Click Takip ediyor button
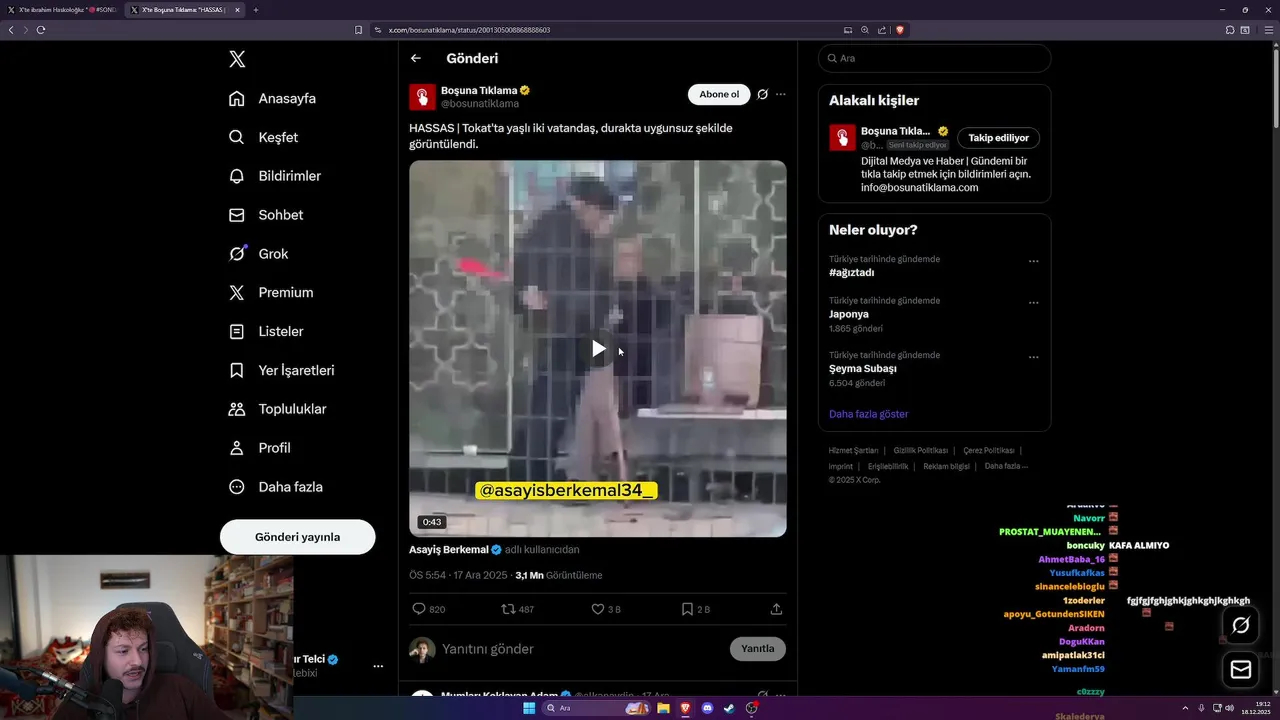 point(998,138)
